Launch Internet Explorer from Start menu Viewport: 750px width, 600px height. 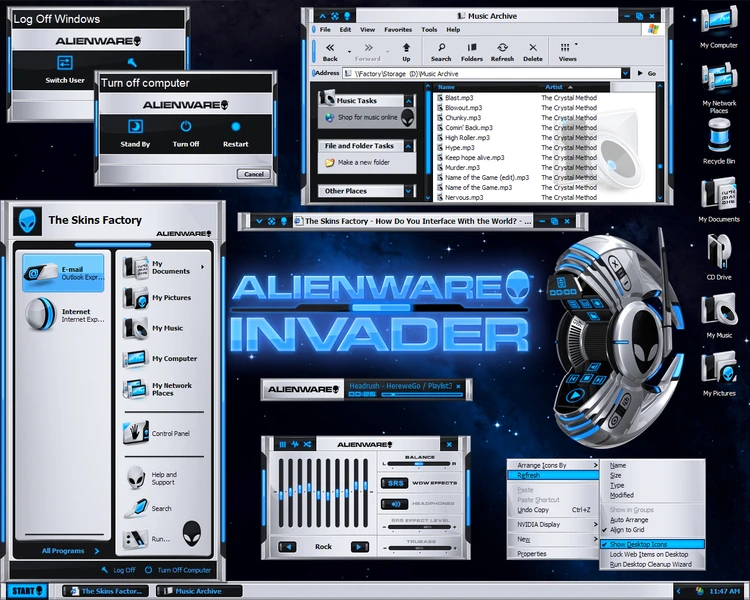[x=63, y=315]
